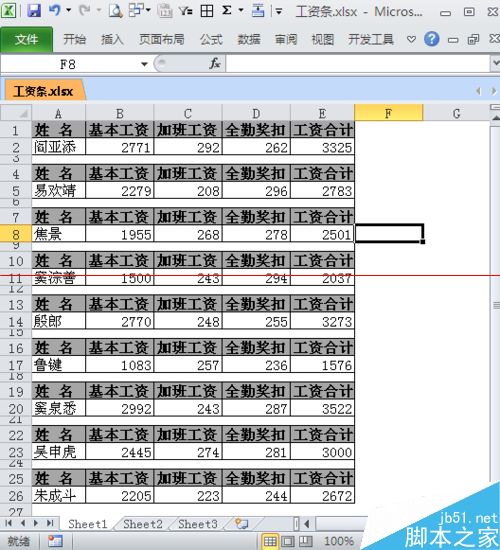The height and width of the screenshot is (550, 500).
Task: Open the Name Box dropdown arrow
Action: pos(144,64)
